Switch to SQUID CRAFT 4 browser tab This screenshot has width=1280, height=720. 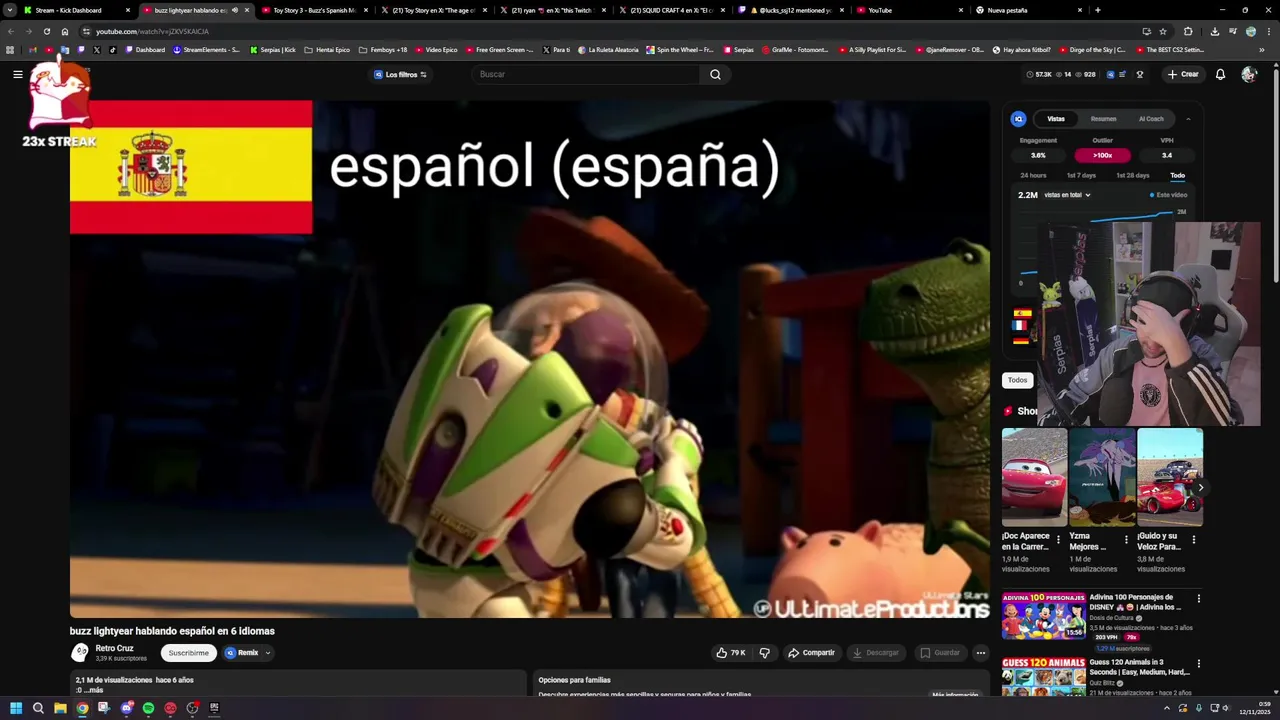671,10
